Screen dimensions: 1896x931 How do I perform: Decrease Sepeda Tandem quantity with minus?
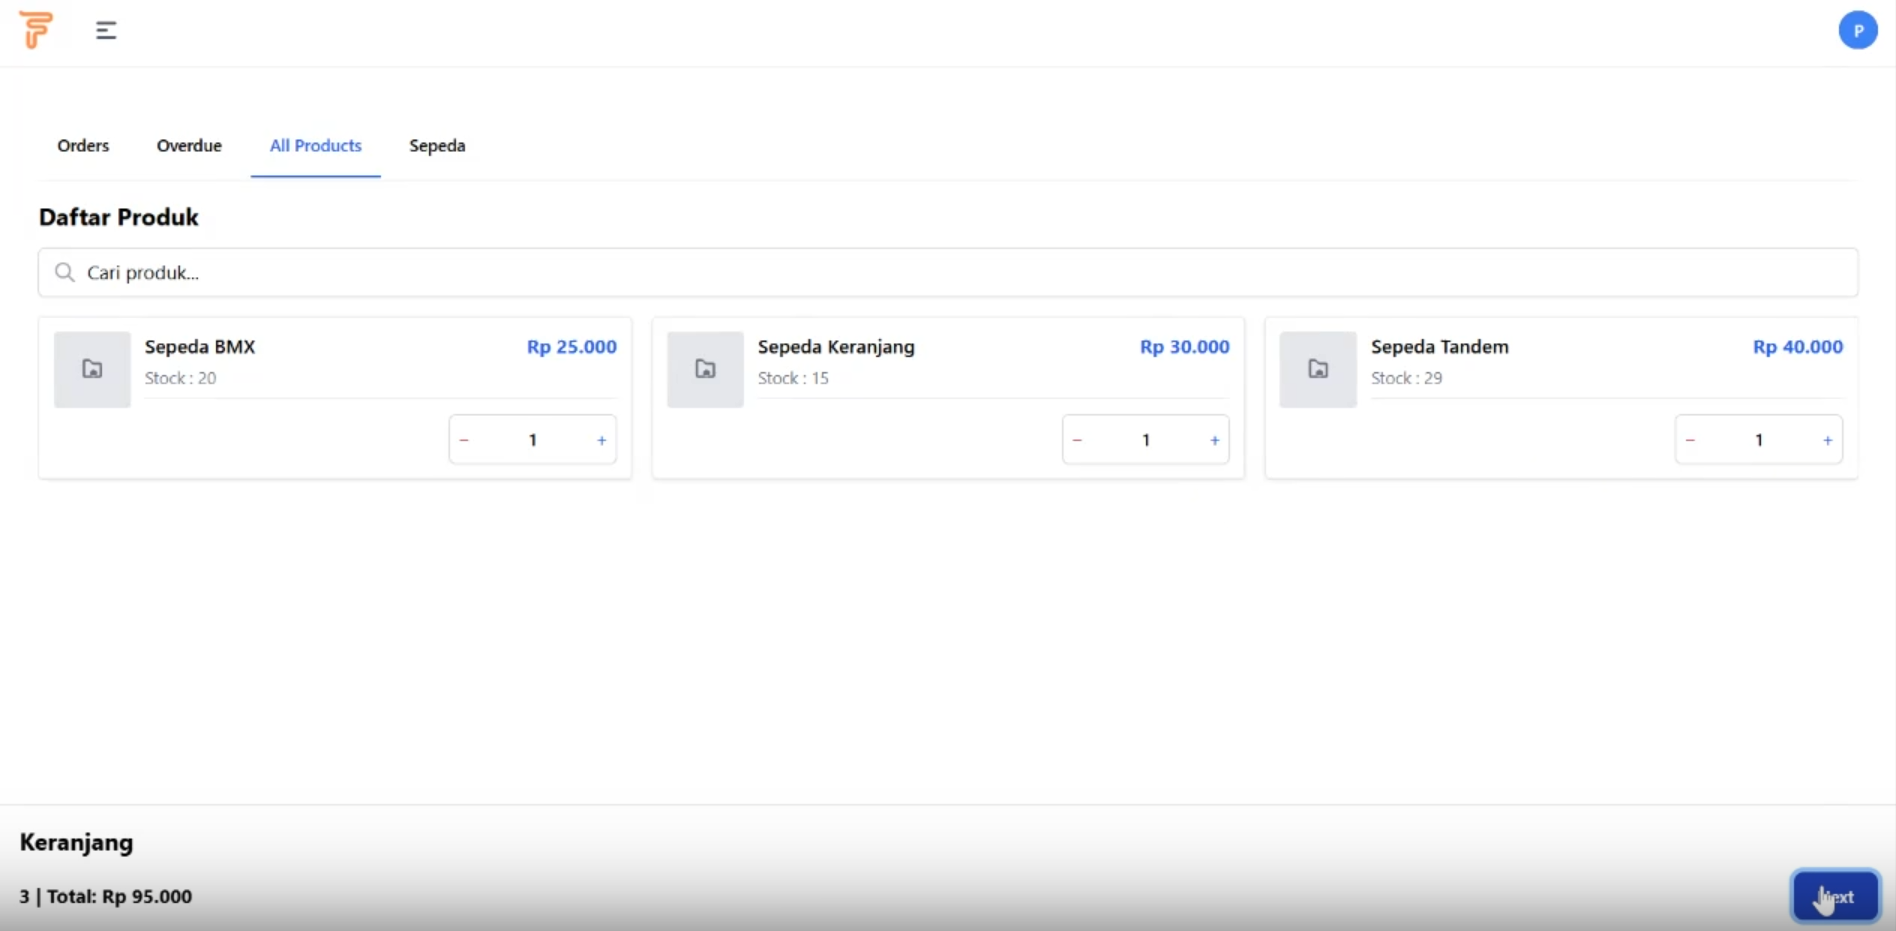coord(1690,440)
